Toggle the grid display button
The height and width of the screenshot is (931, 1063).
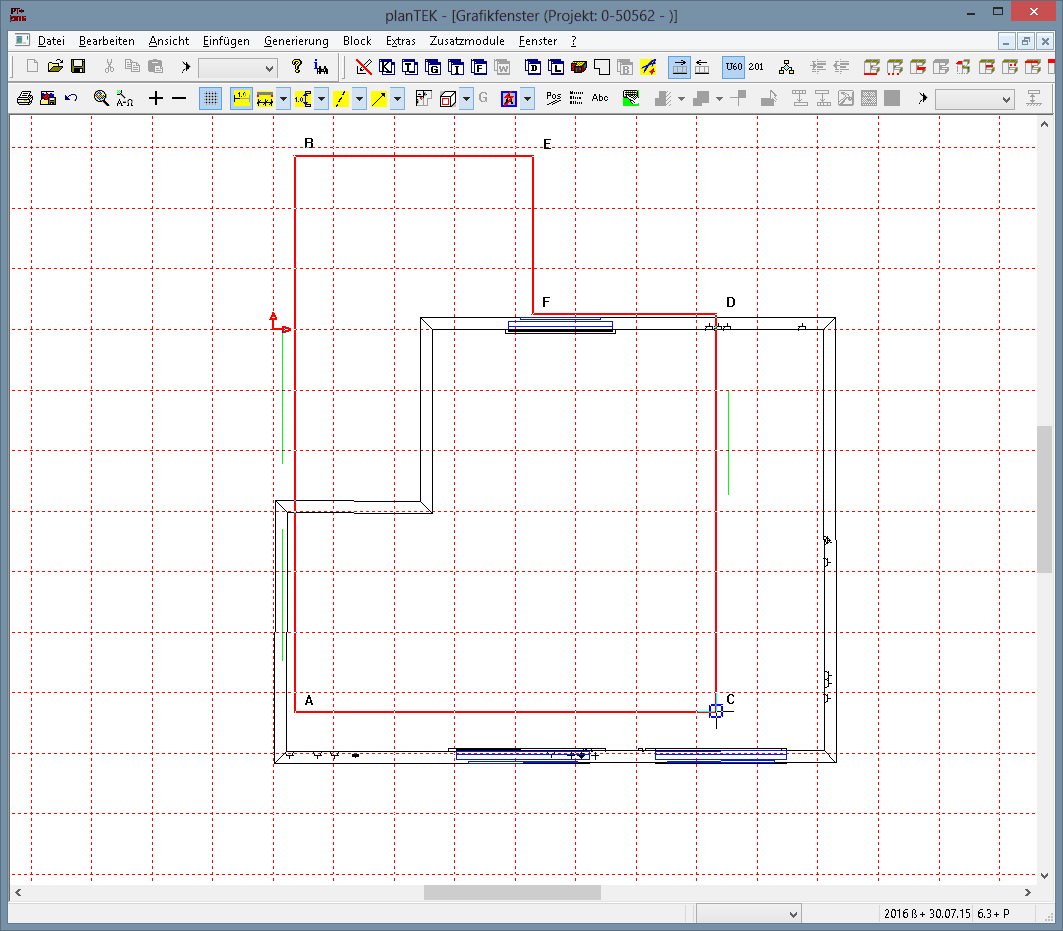(211, 98)
